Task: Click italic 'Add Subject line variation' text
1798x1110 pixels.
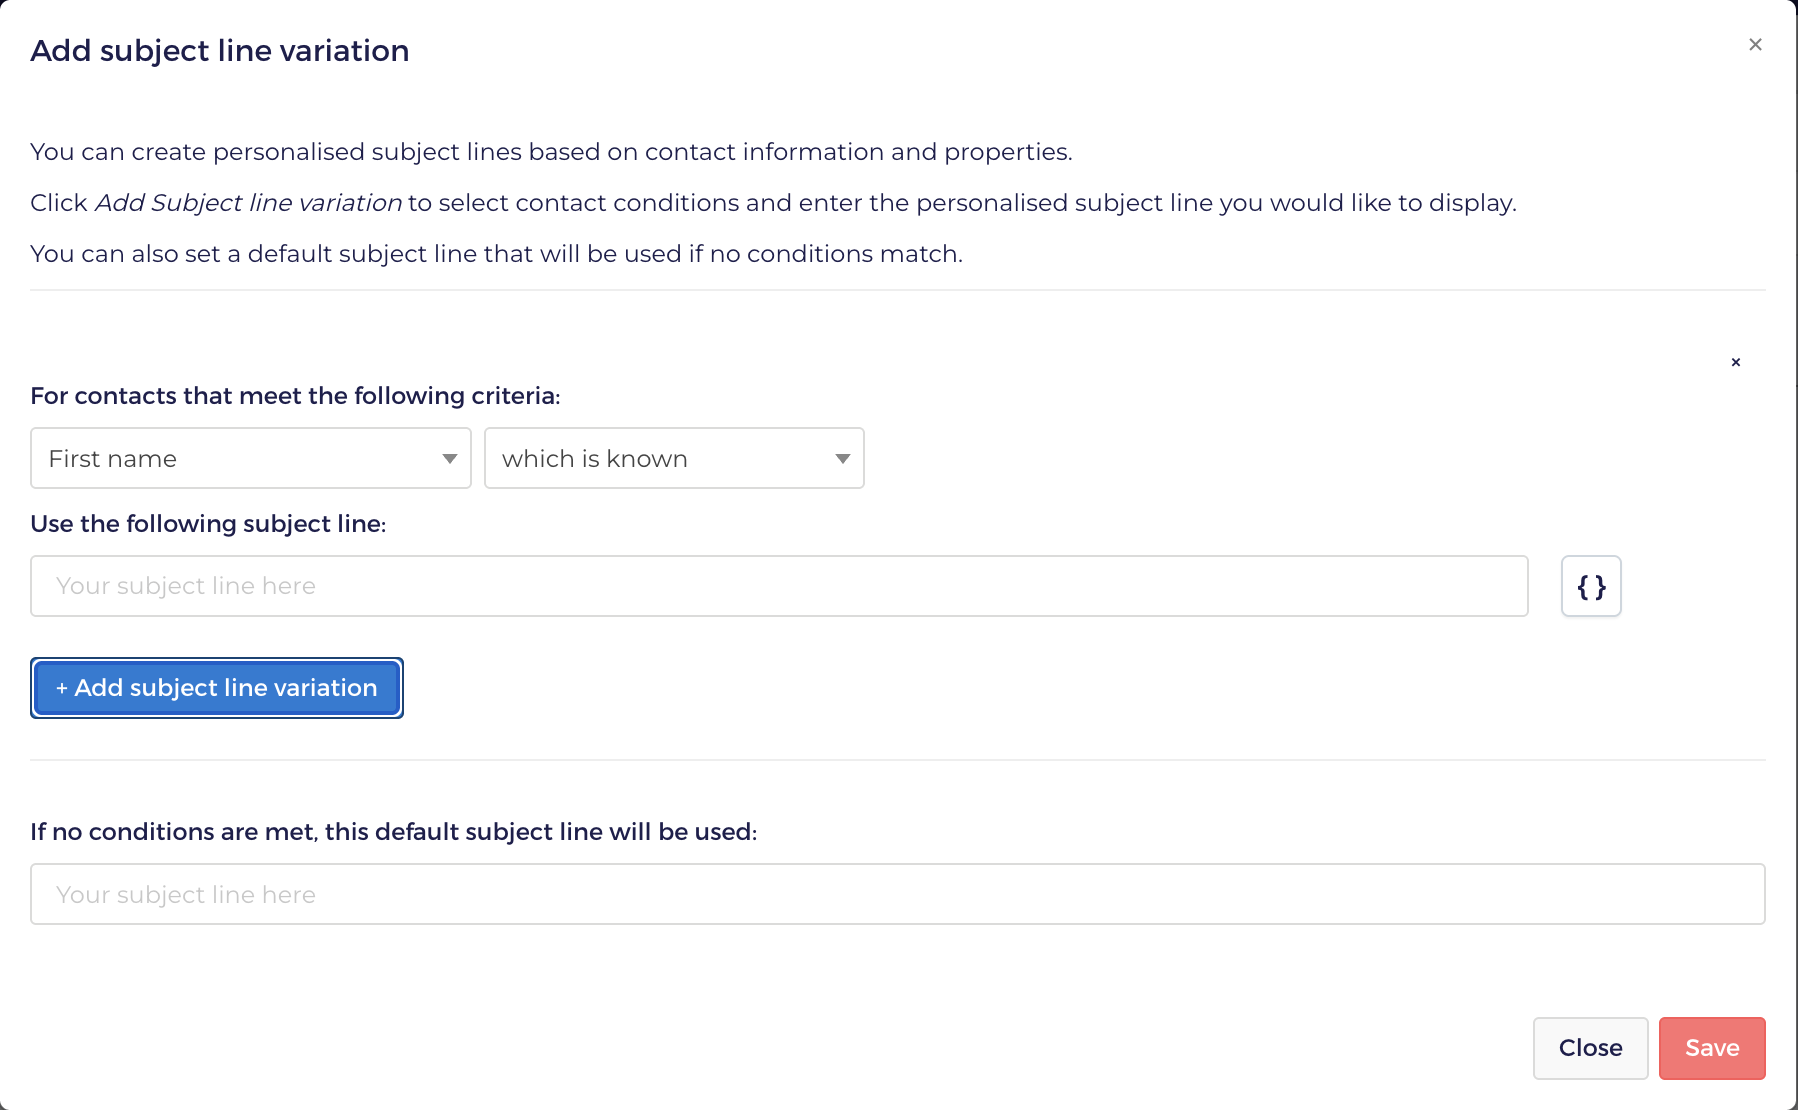Action: tap(248, 203)
